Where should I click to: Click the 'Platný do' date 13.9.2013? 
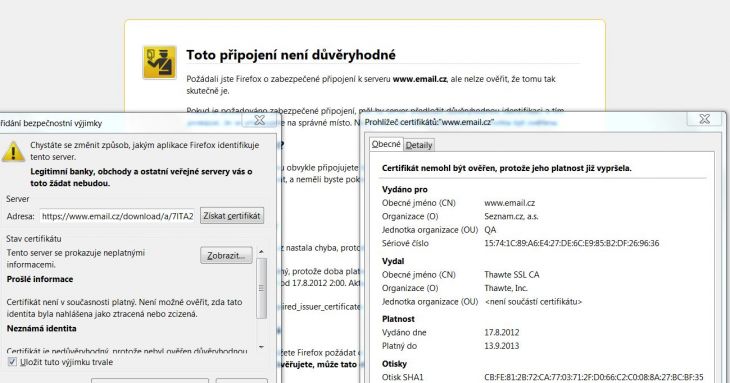tap(501, 346)
